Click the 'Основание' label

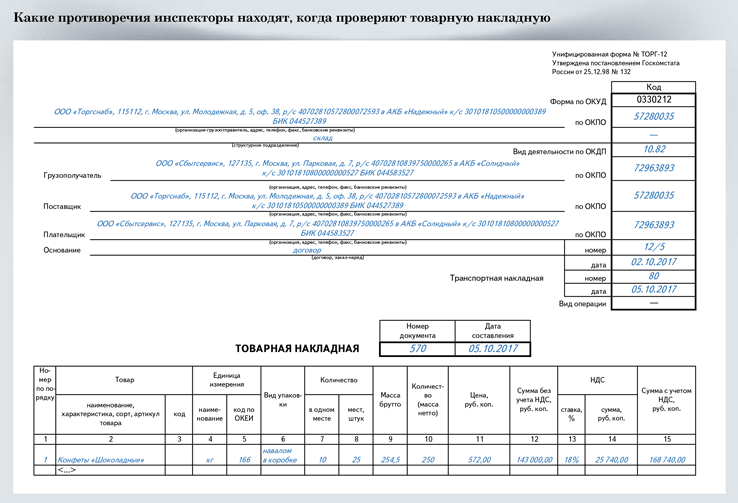(62, 250)
